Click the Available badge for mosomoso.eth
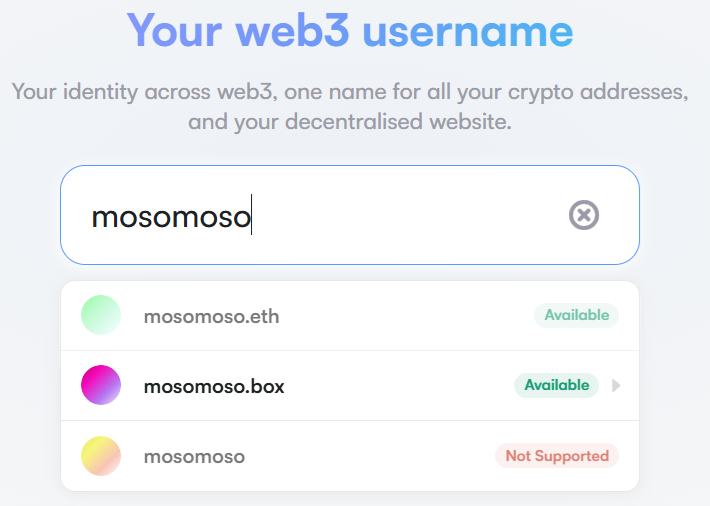The width and height of the screenshot is (710, 506). (576, 315)
